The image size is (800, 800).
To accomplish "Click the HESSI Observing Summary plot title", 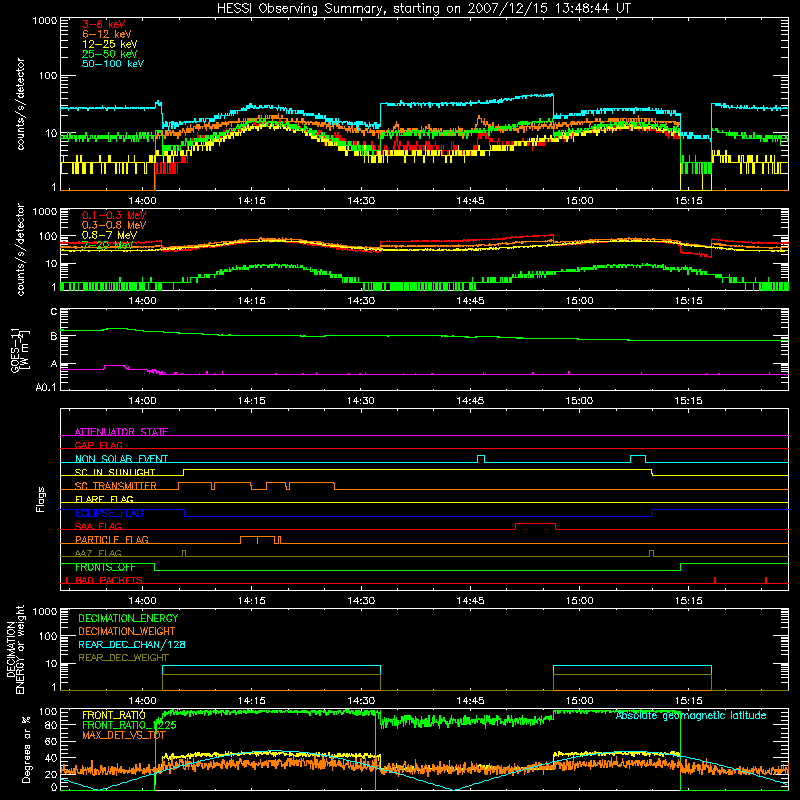I will 424,8.
